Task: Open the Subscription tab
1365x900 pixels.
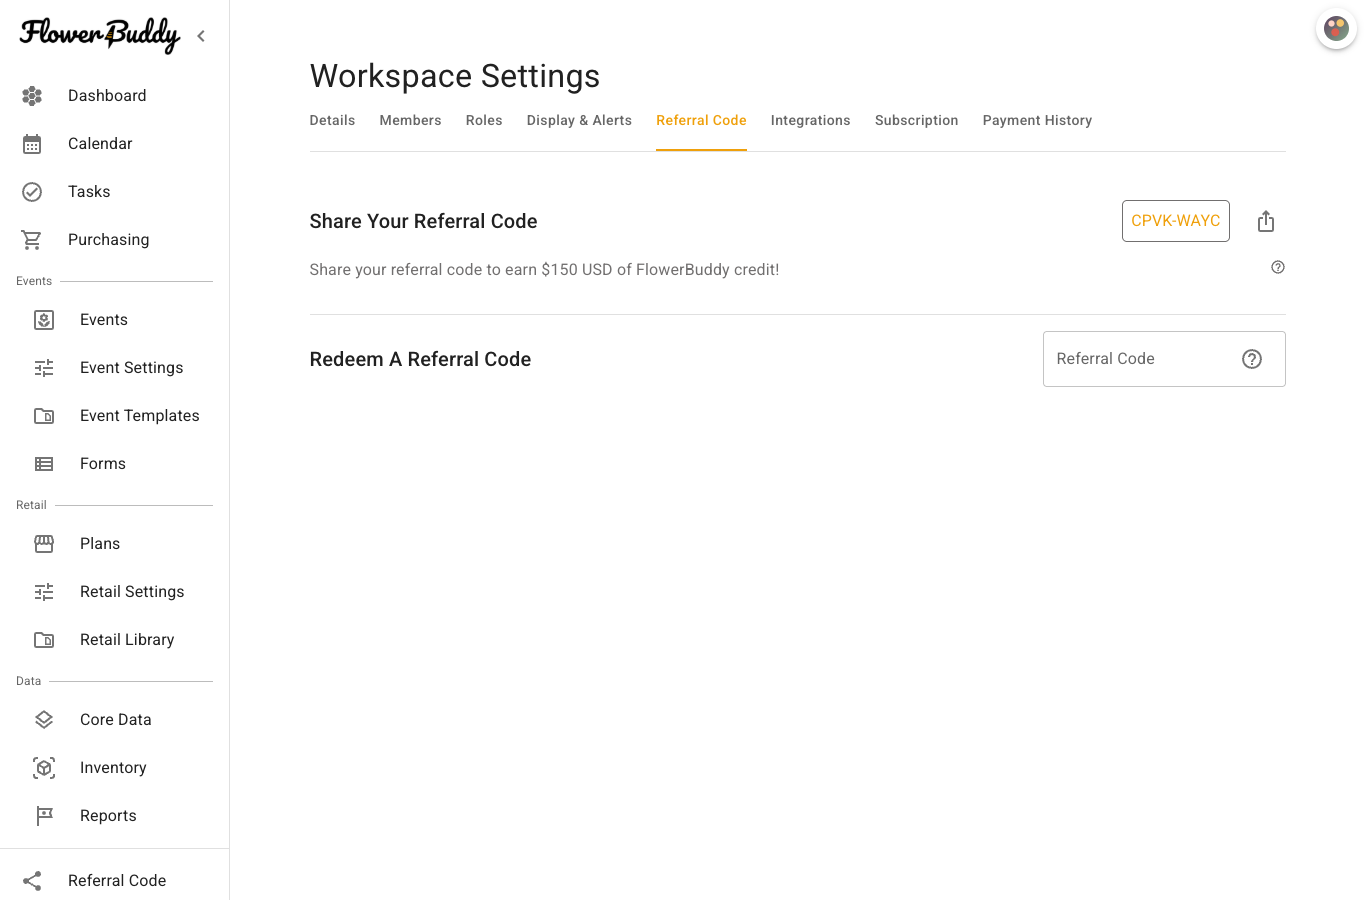Action: 916,120
